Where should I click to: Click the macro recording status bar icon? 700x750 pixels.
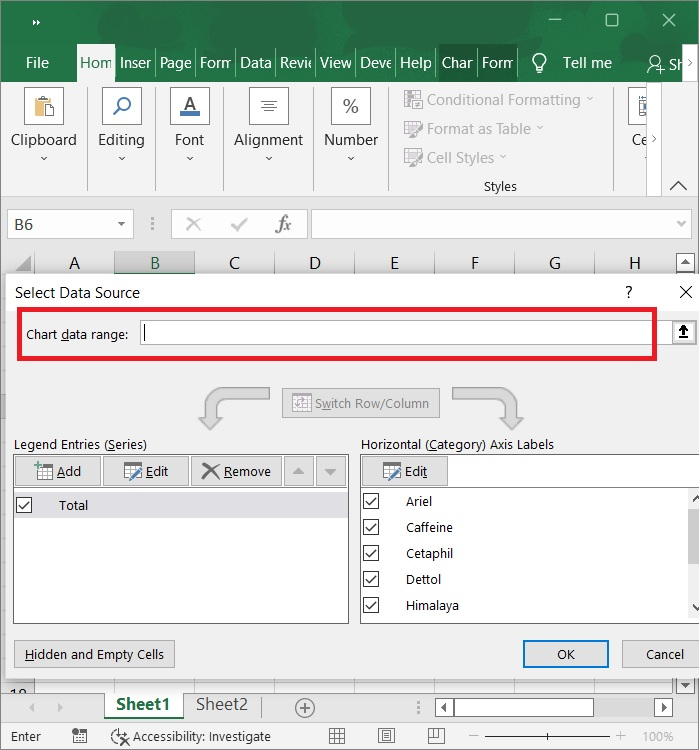coord(79,736)
